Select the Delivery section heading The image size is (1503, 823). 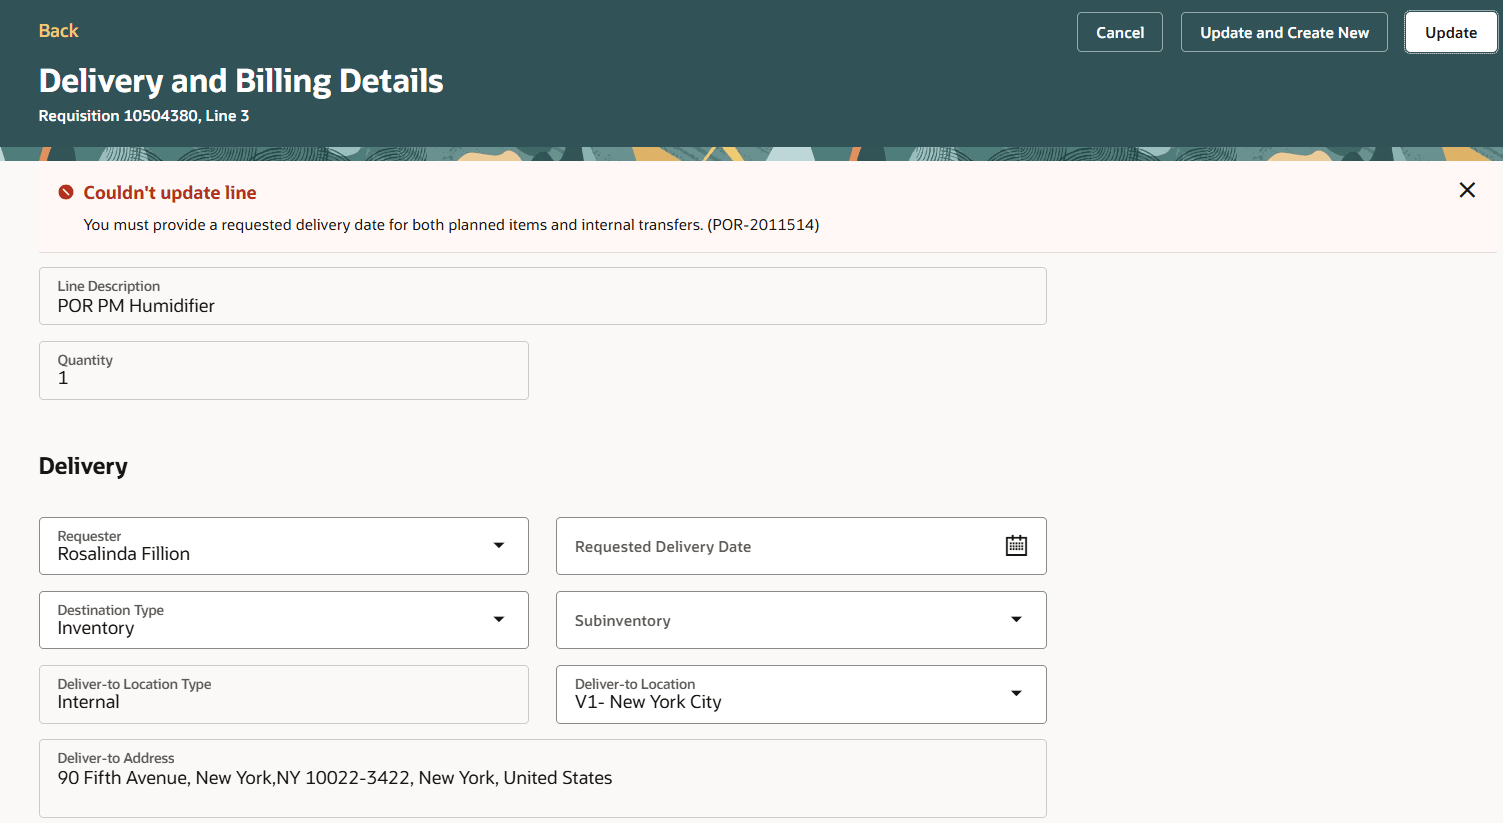click(84, 465)
